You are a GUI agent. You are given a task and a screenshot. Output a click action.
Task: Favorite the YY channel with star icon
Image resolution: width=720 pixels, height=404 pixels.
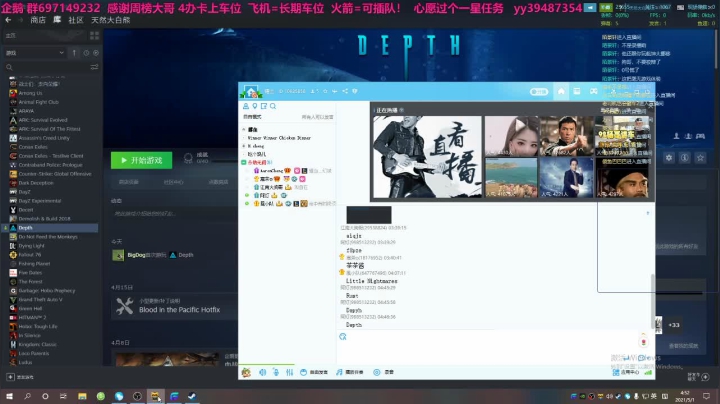(x=325, y=91)
